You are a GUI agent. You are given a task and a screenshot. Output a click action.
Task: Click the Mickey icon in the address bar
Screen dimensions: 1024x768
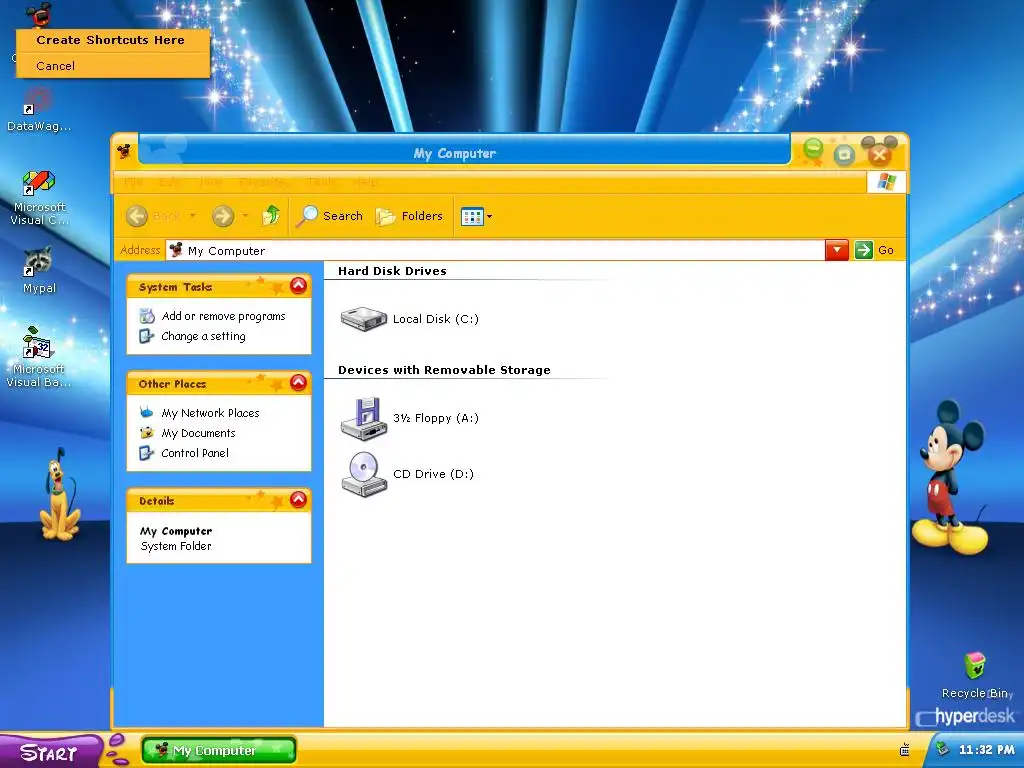[x=176, y=250]
